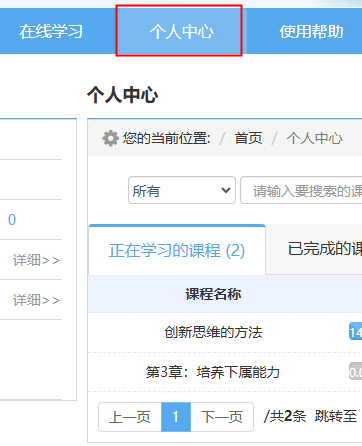Image resolution: width=362 pixels, height=446 pixels.
Task: Click the 共2条 total count text
Action: tap(285, 416)
